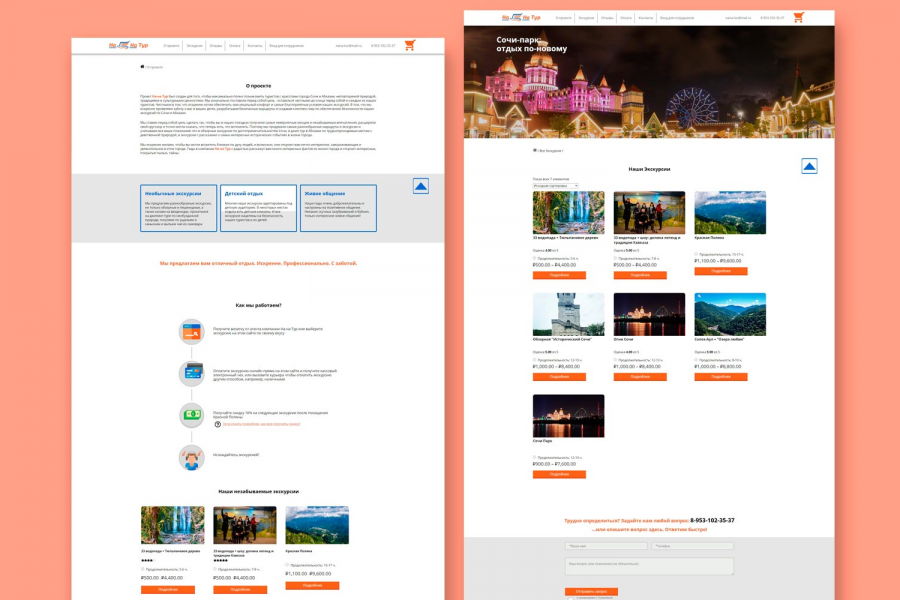
Task: Click the duration icon under Красная Поляна on right page
Action: pos(696,254)
